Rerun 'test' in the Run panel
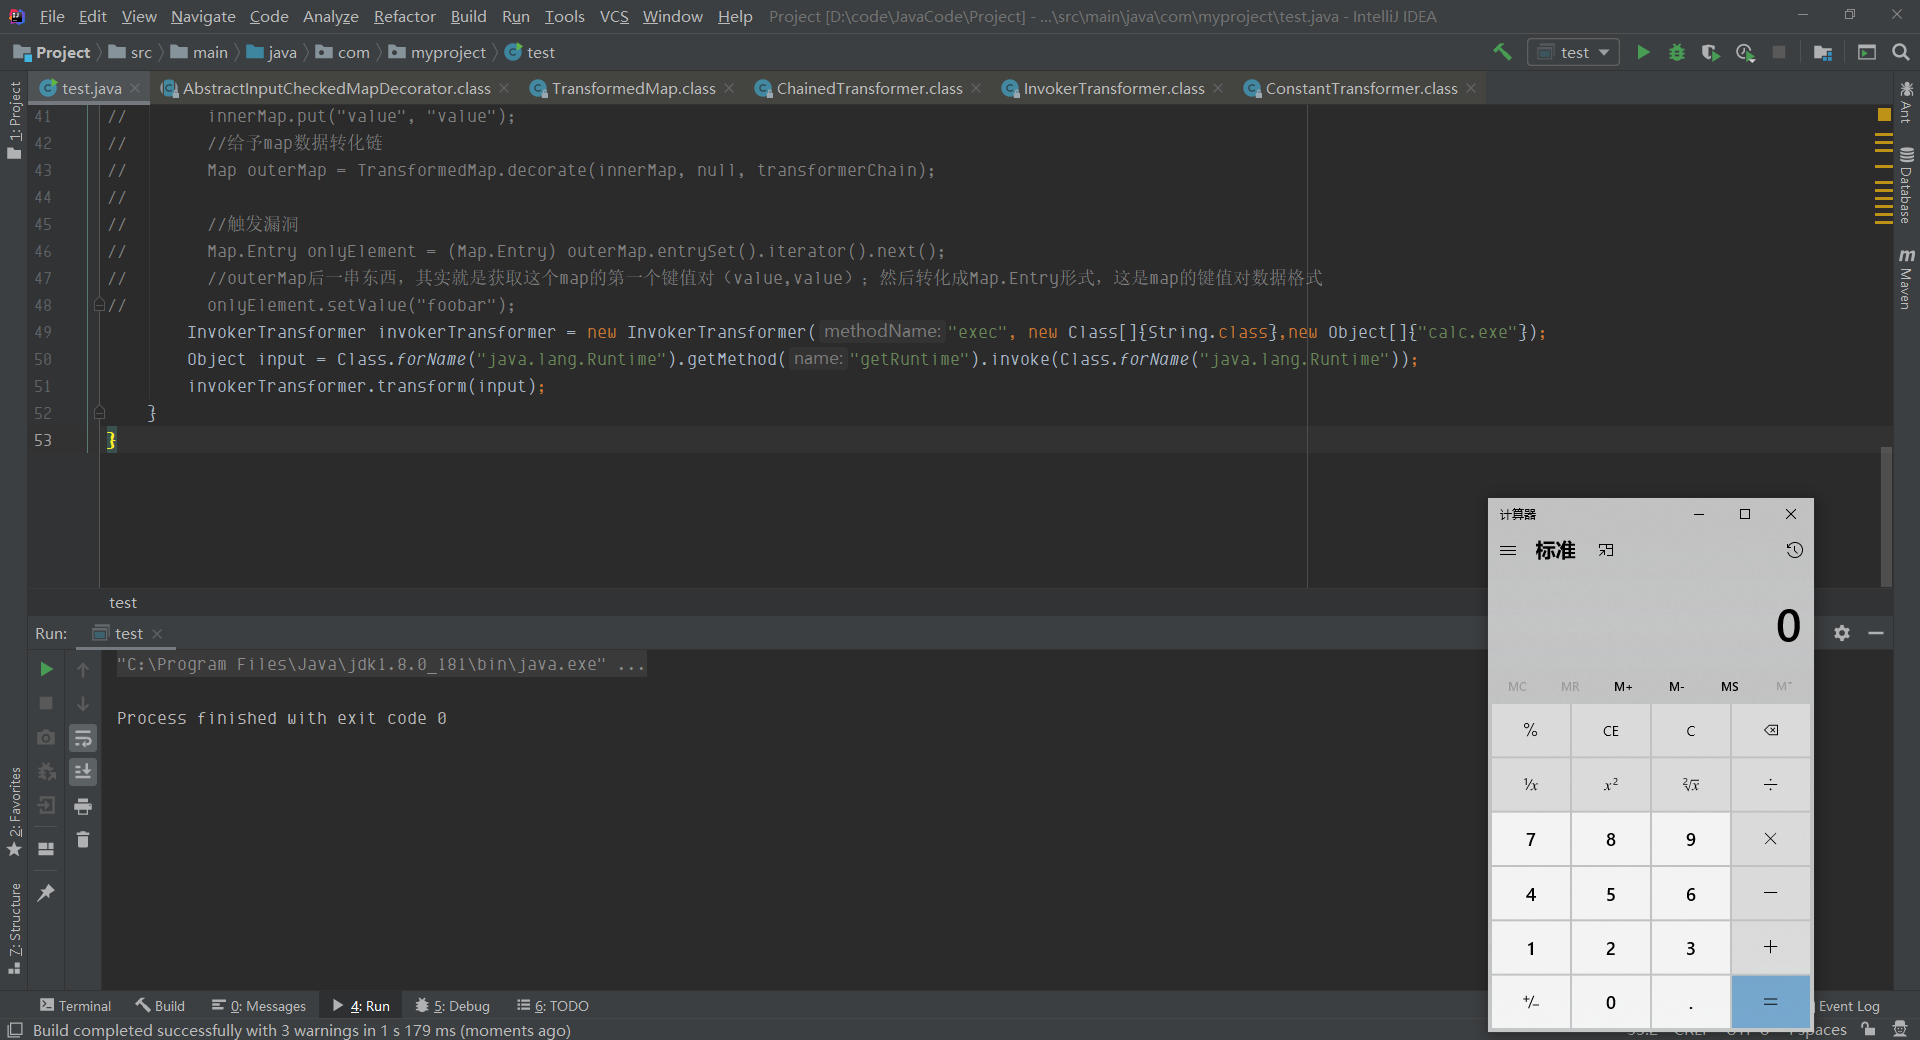This screenshot has width=1920, height=1040. tap(46, 669)
